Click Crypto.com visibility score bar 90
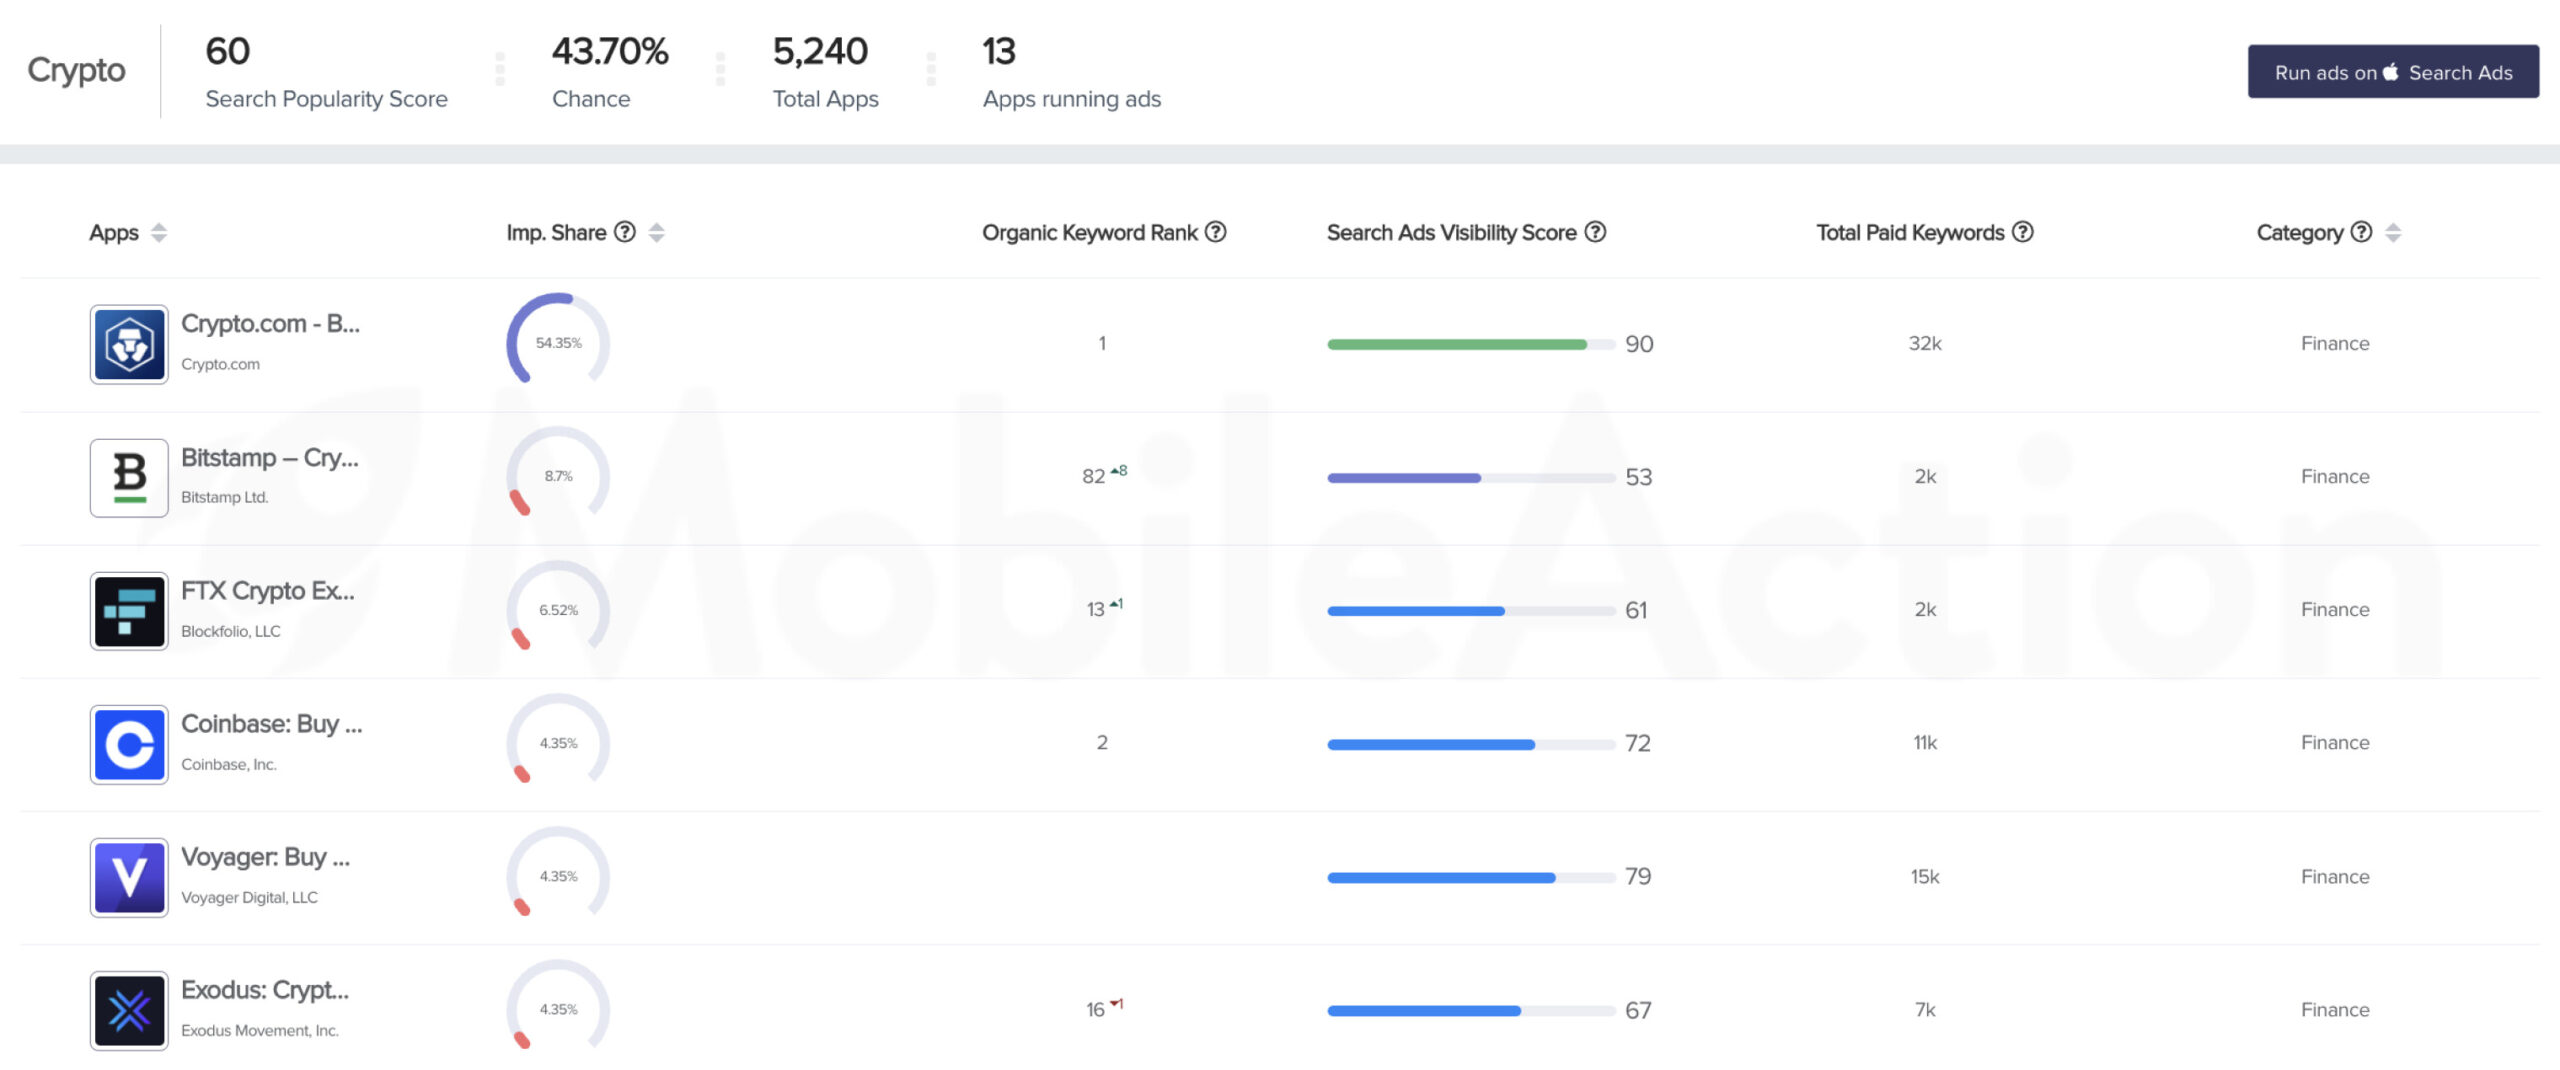 [x=1471, y=345]
